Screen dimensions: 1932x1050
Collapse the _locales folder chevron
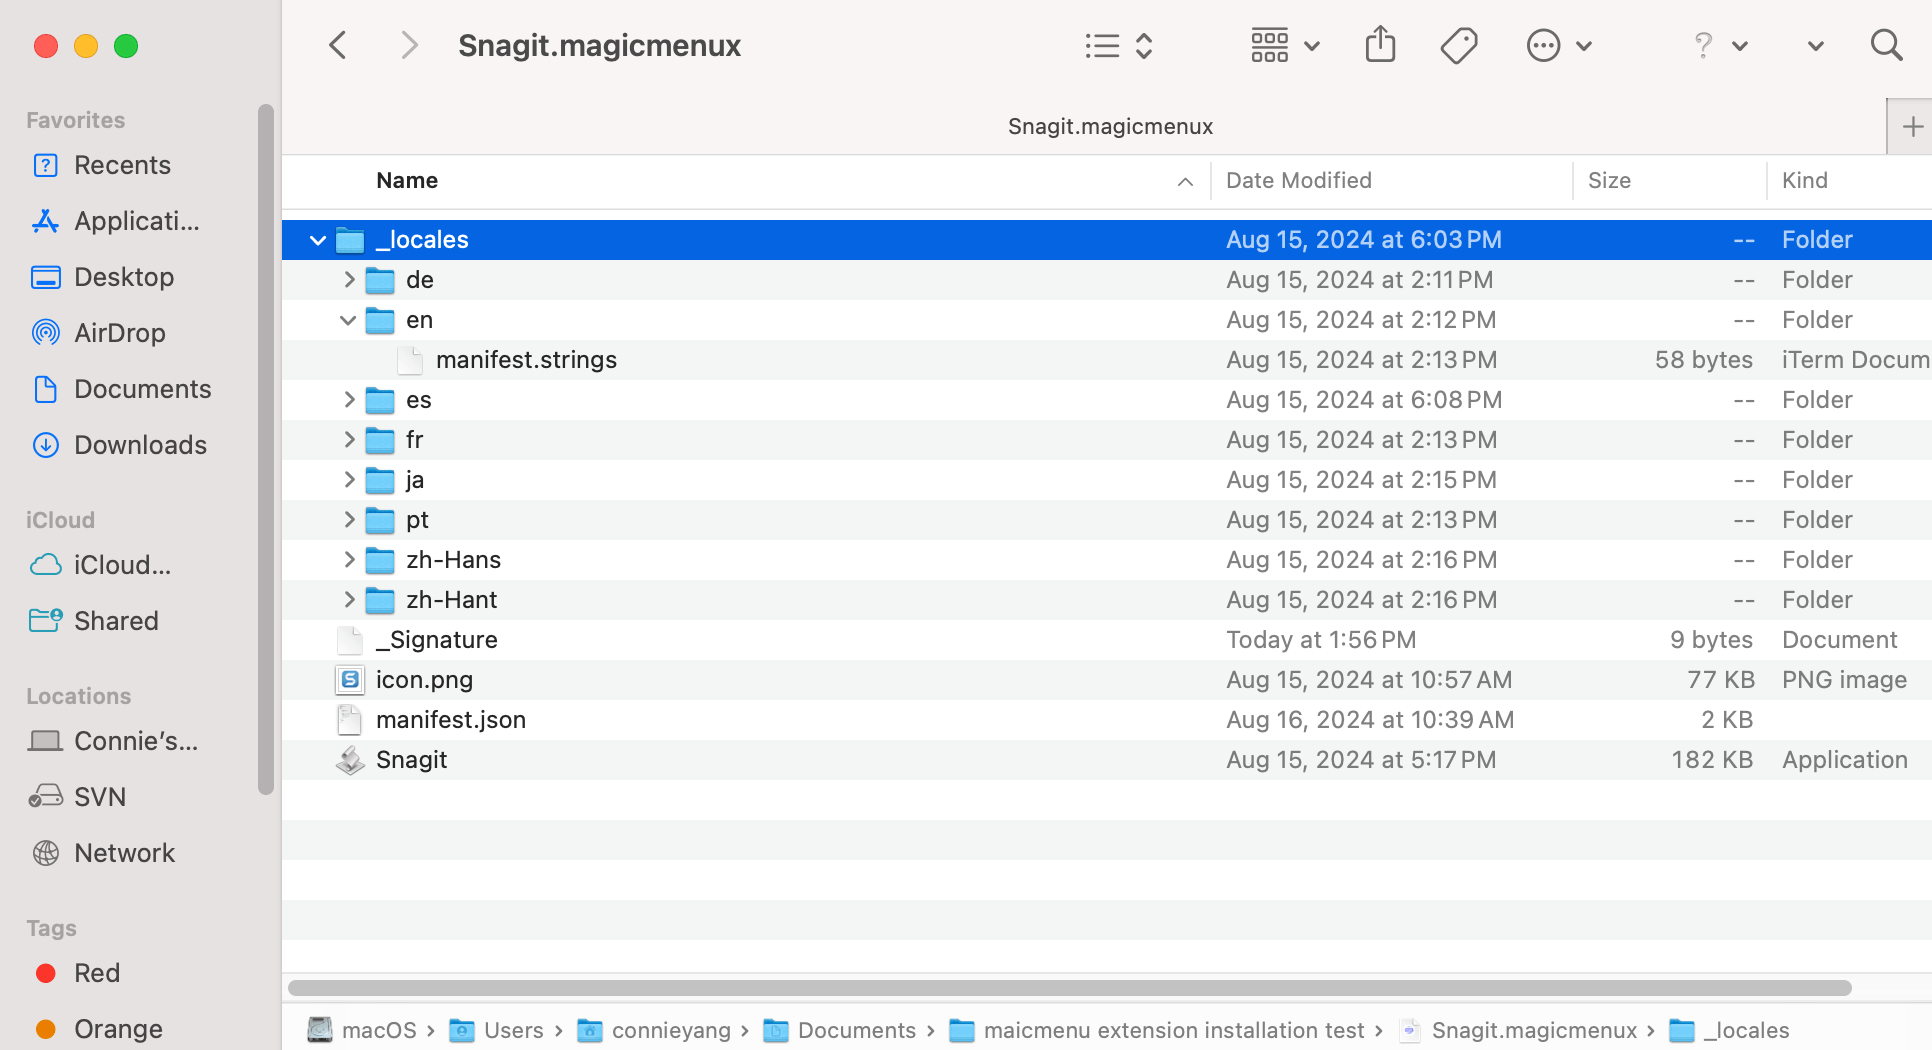click(318, 240)
